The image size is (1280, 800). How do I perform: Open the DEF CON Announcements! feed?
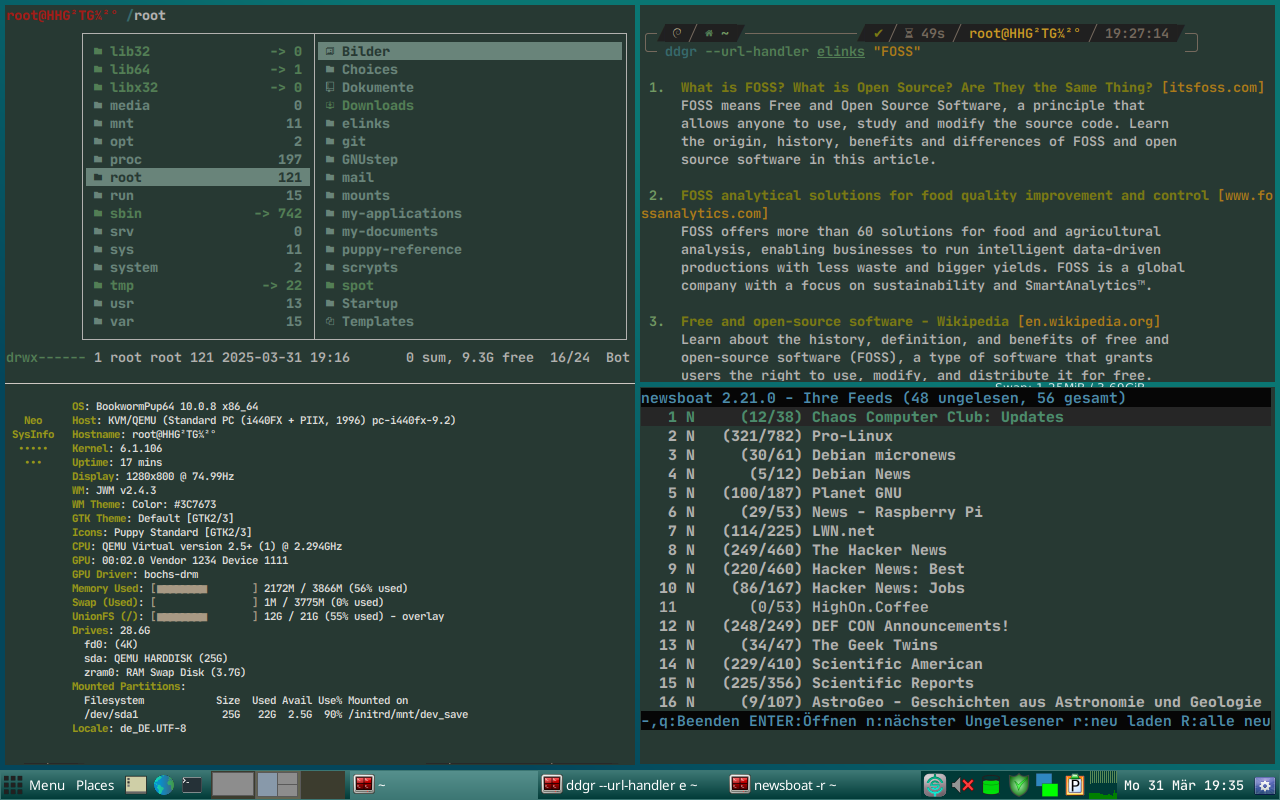(x=956, y=626)
